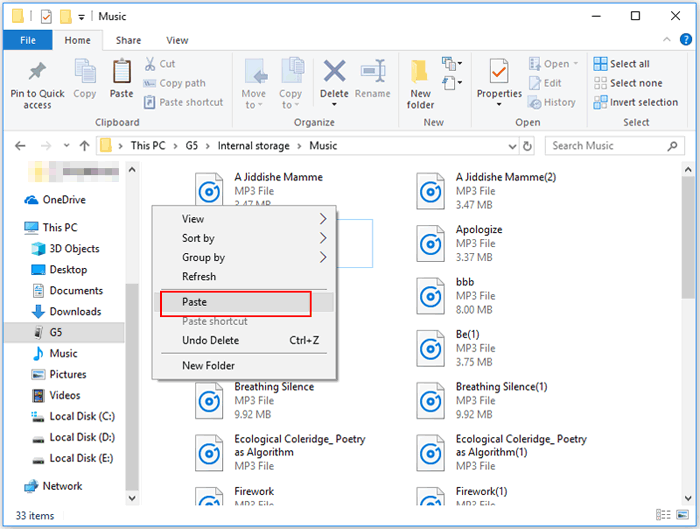Switch to the Share ribbon tab
The height and width of the screenshot is (529, 700).
click(128, 40)
